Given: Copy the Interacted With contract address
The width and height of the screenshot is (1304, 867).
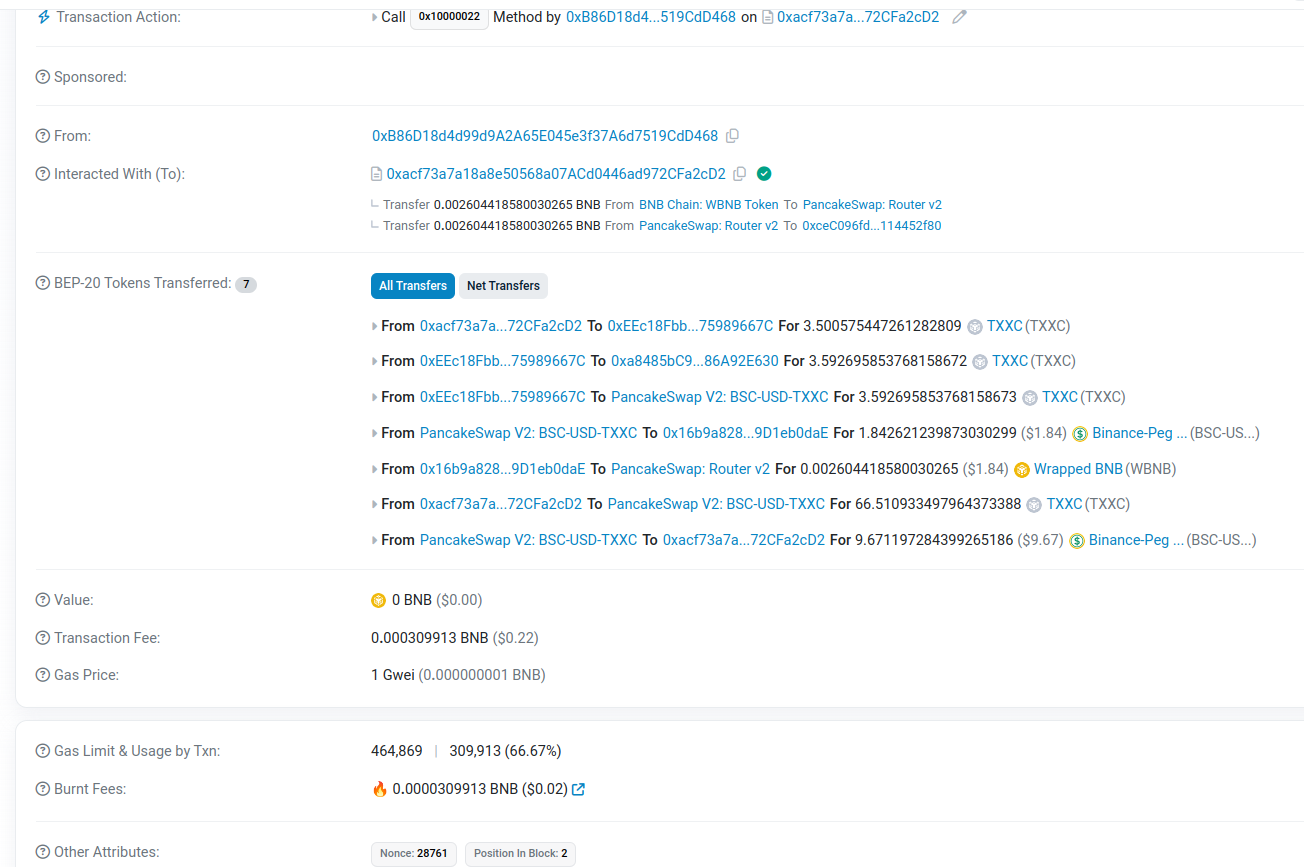Looking at the screenshot, I should [740, 174].
